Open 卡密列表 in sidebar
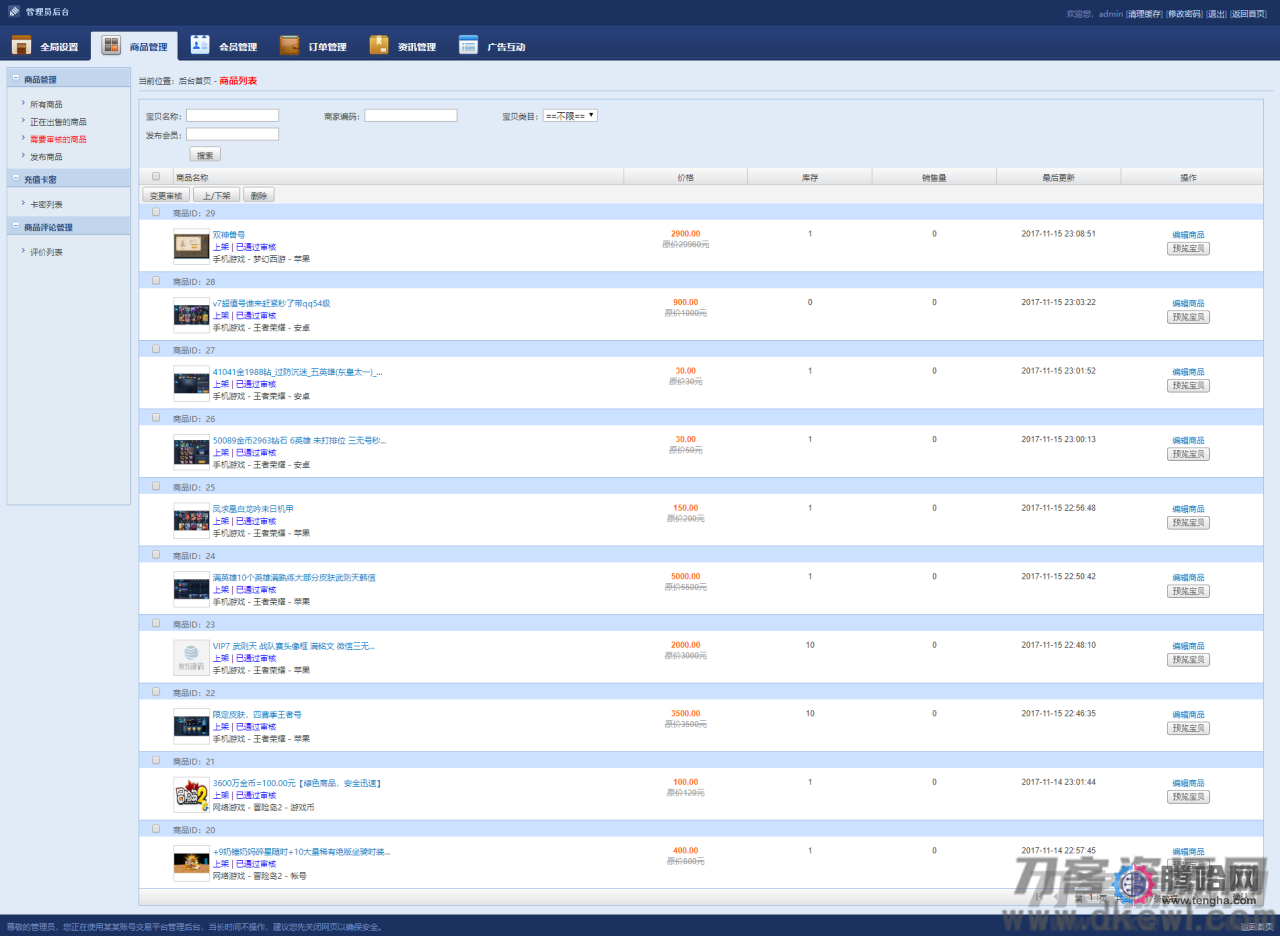This screenshot has width=1280, height=936. pos(46,204)
